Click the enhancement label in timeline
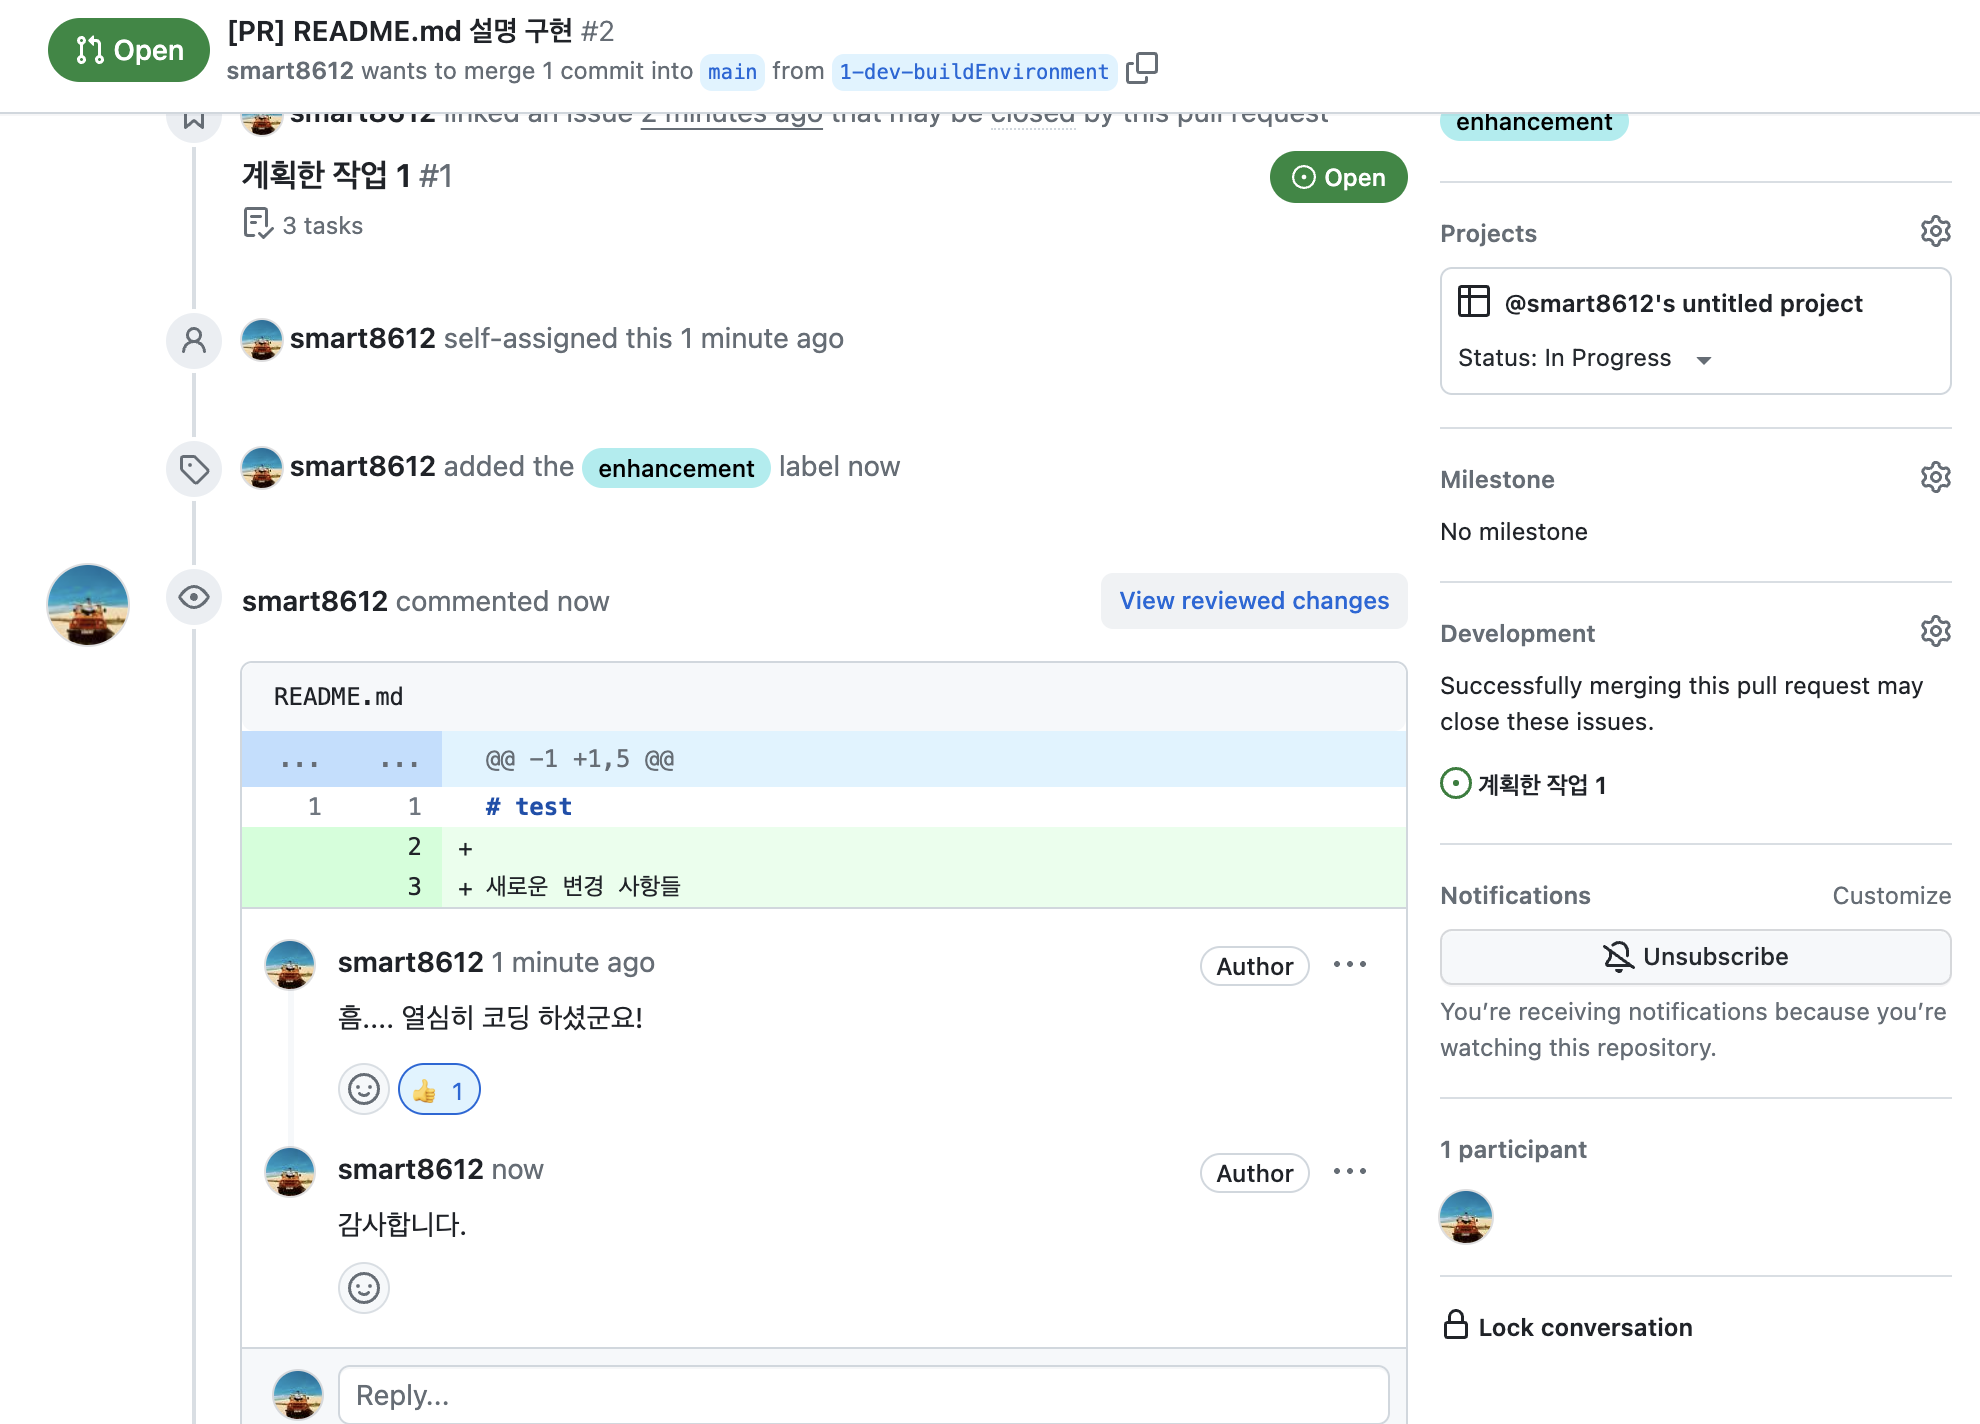 [676, 468]
